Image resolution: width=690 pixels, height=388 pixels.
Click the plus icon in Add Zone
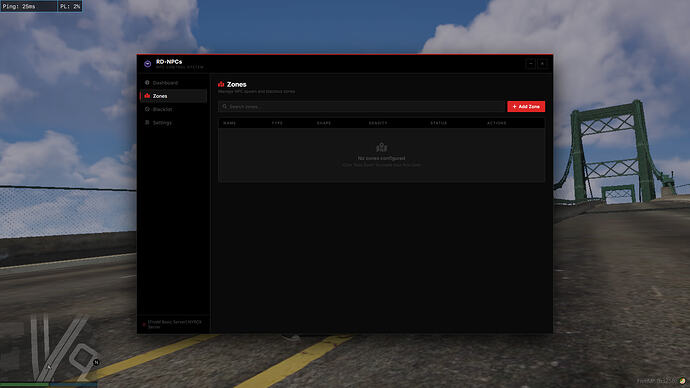pos(514,106)
